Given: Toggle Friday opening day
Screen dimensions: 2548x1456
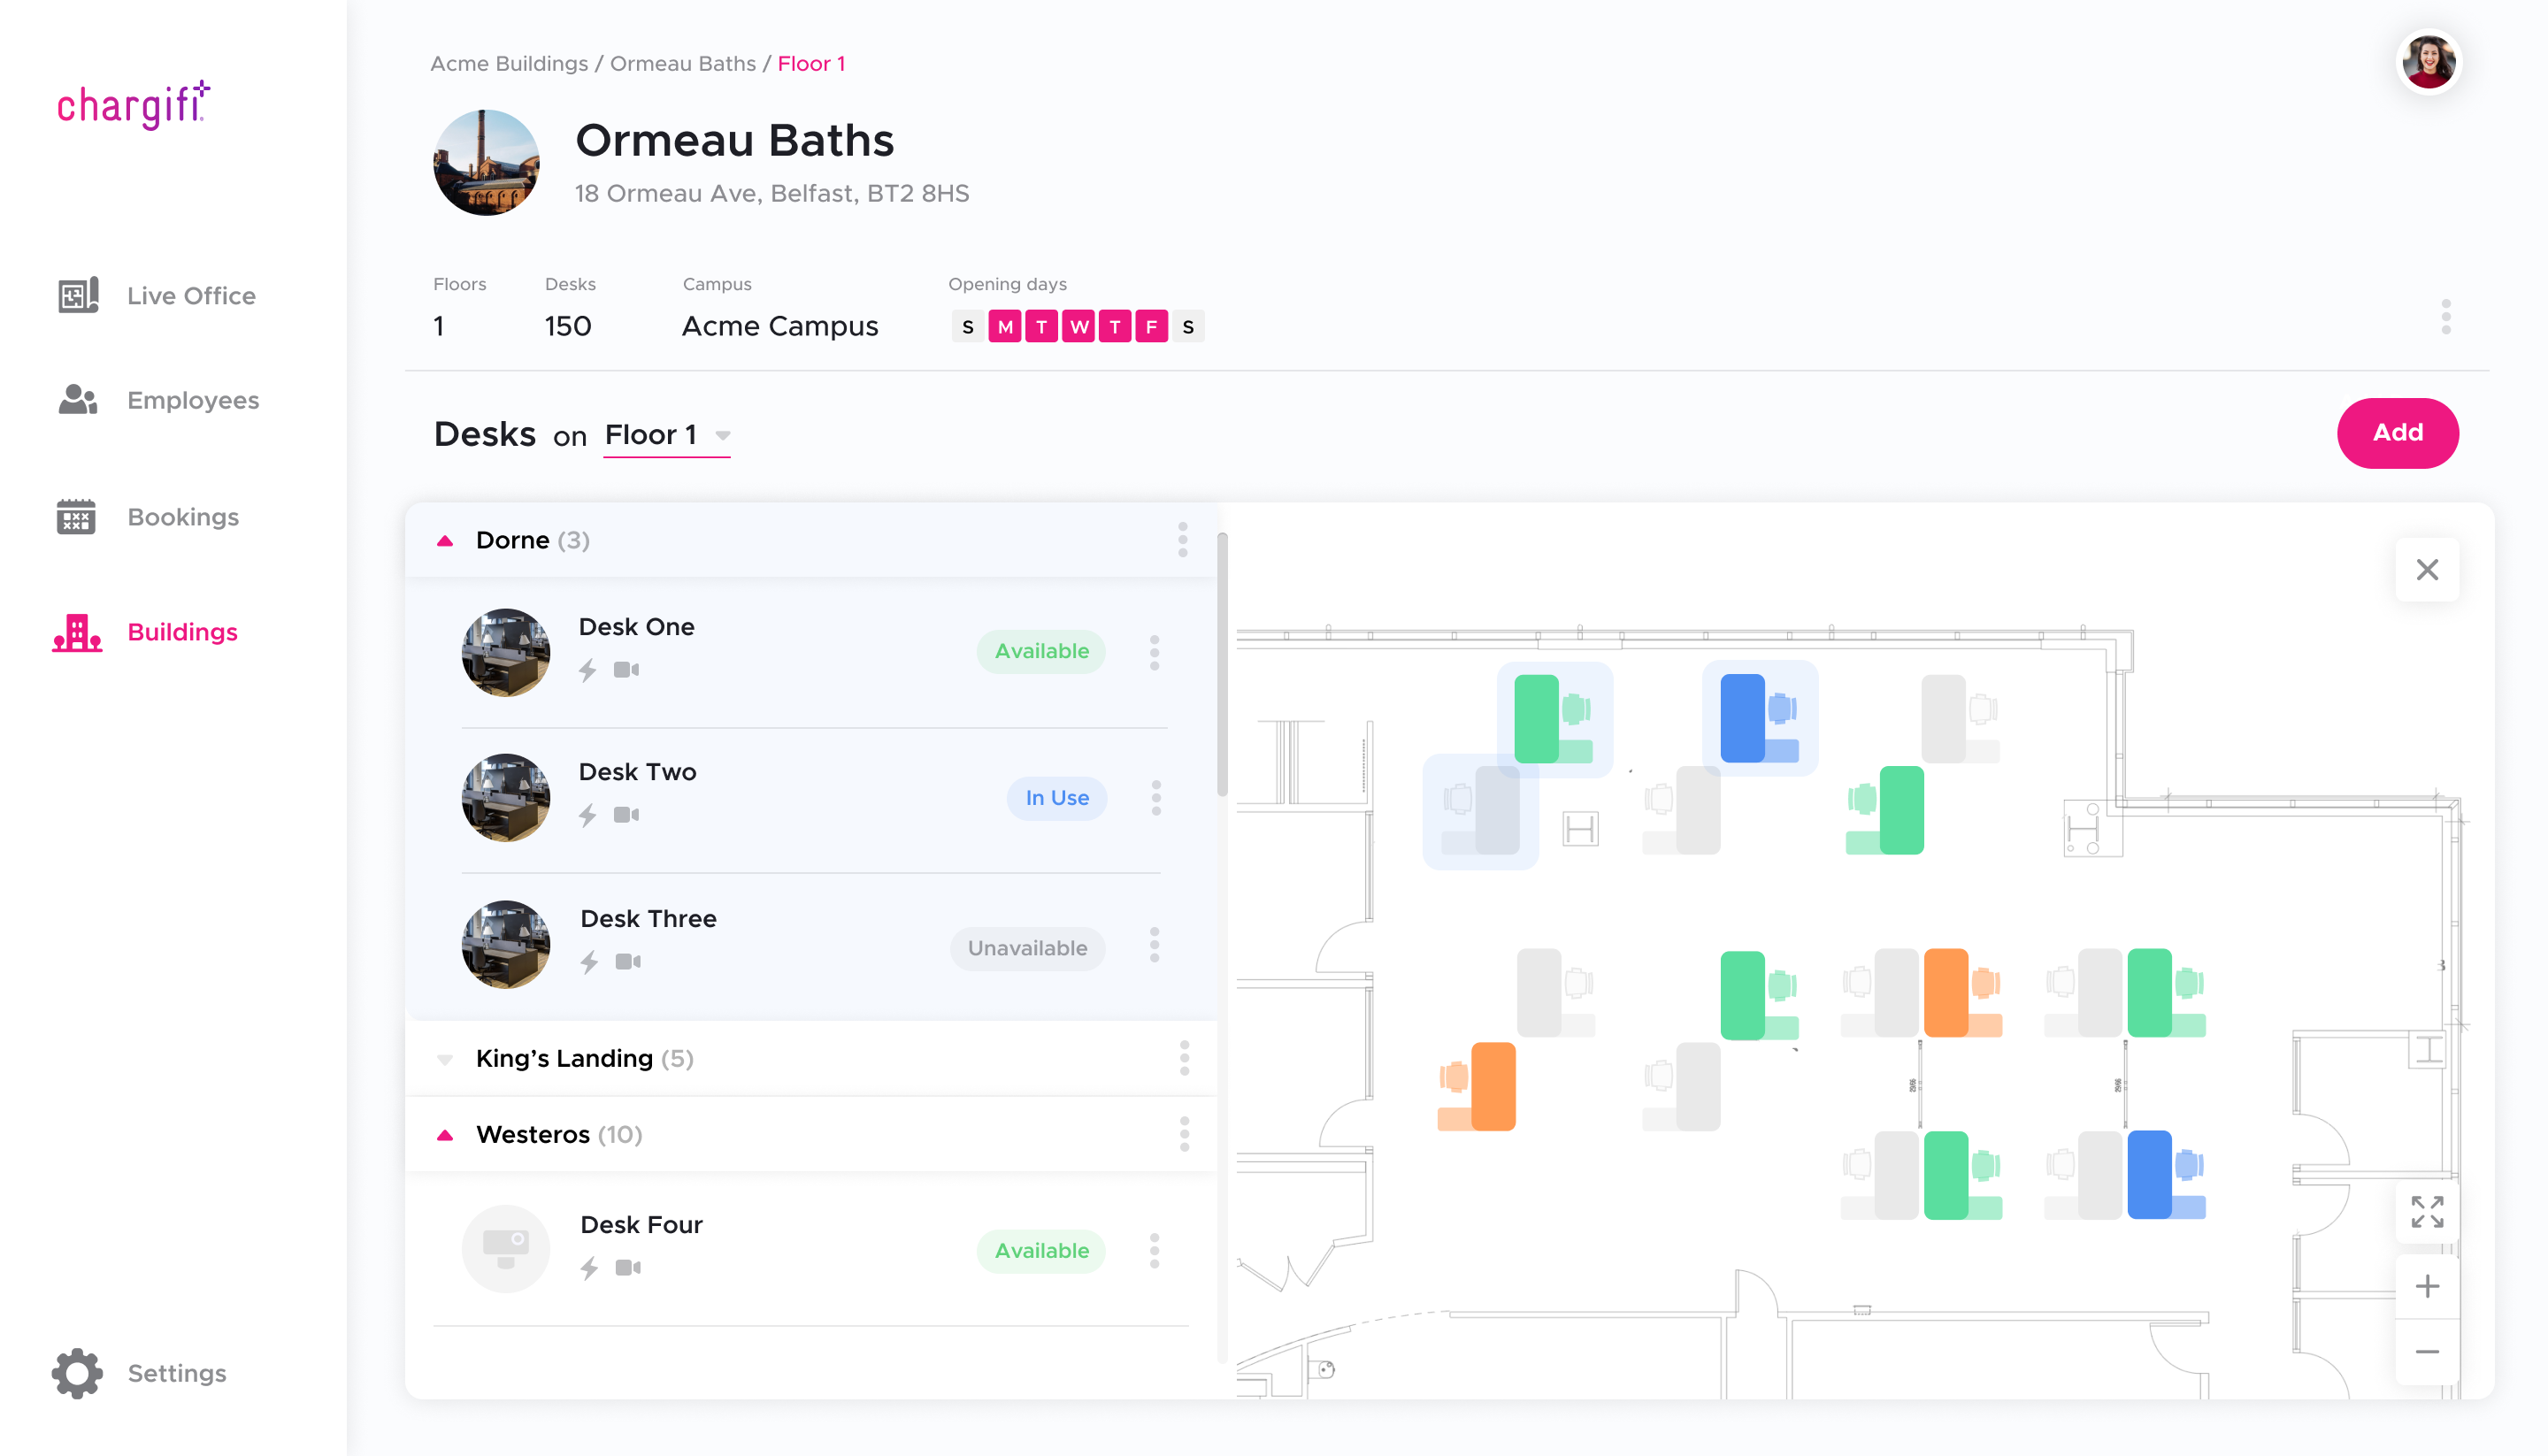Looking at the screenshot, I should coord(1151,327).
